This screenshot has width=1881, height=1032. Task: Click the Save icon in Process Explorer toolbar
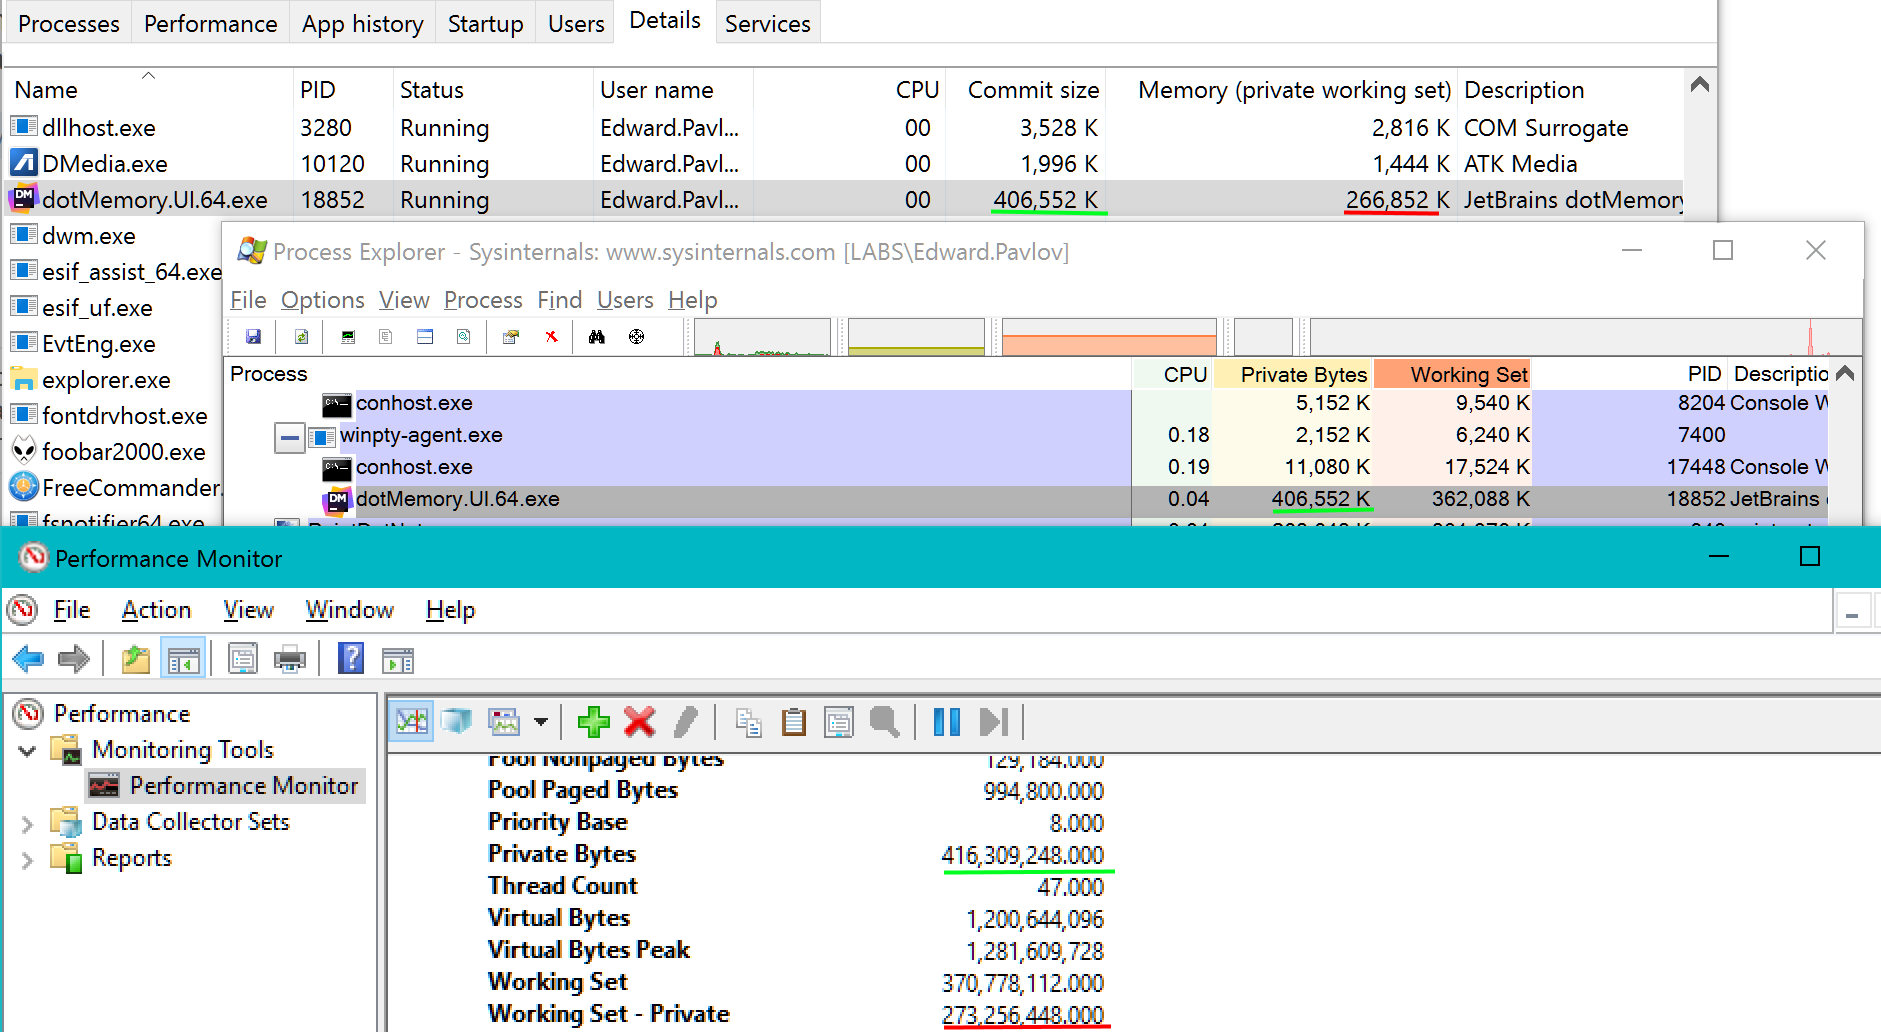coord(254,337)
